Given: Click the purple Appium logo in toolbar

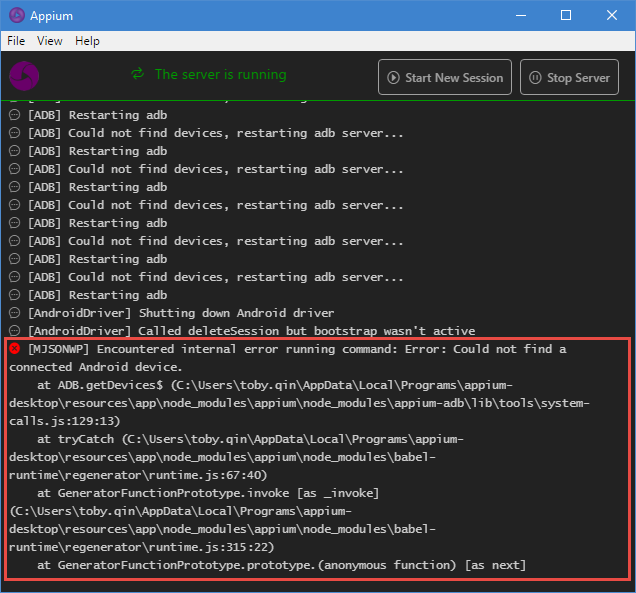Looking at the screenshot, I should click(x=24, y=76).
